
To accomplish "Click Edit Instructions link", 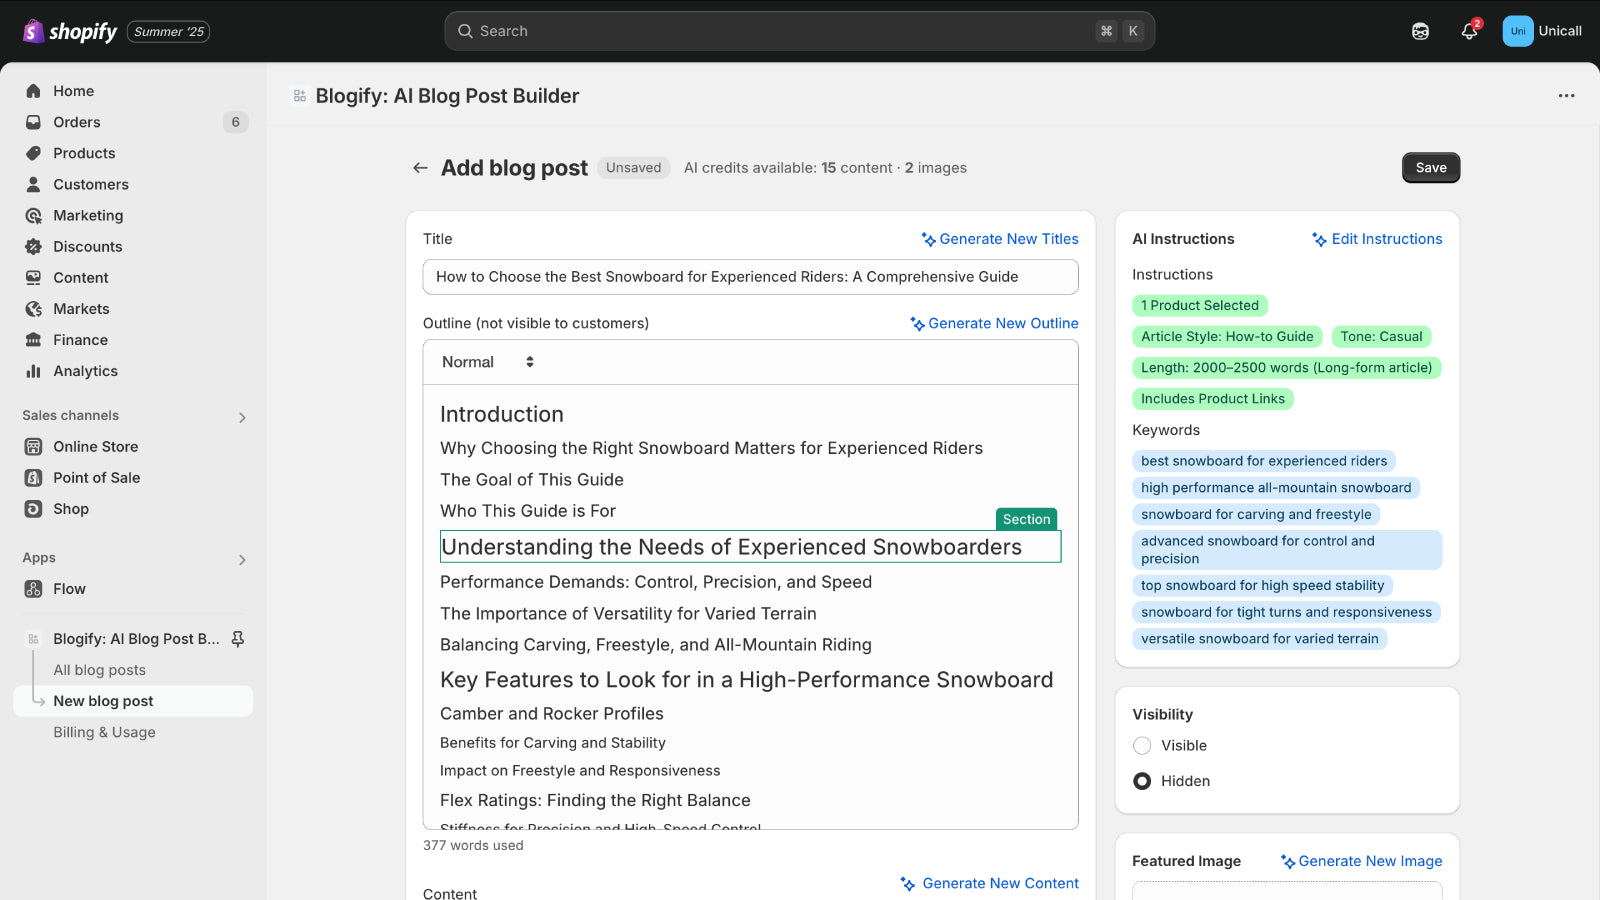I will 1377,239.
